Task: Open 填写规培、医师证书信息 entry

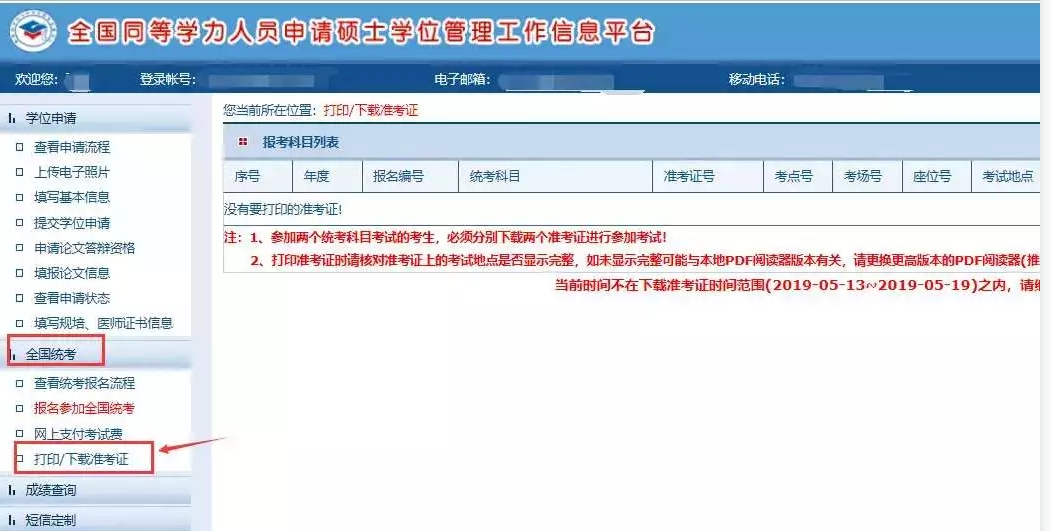Action: pos(103,323)
